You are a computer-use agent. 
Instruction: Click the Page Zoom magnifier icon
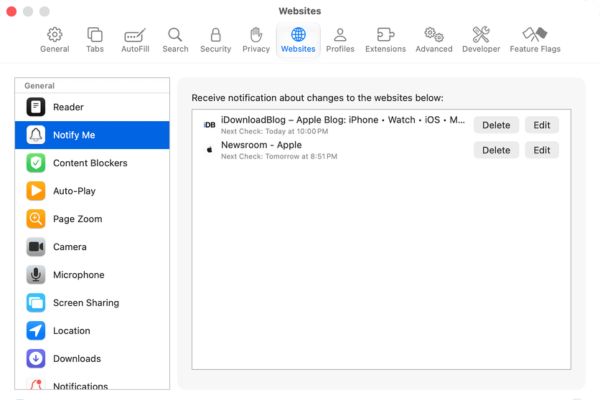point(36,219)
